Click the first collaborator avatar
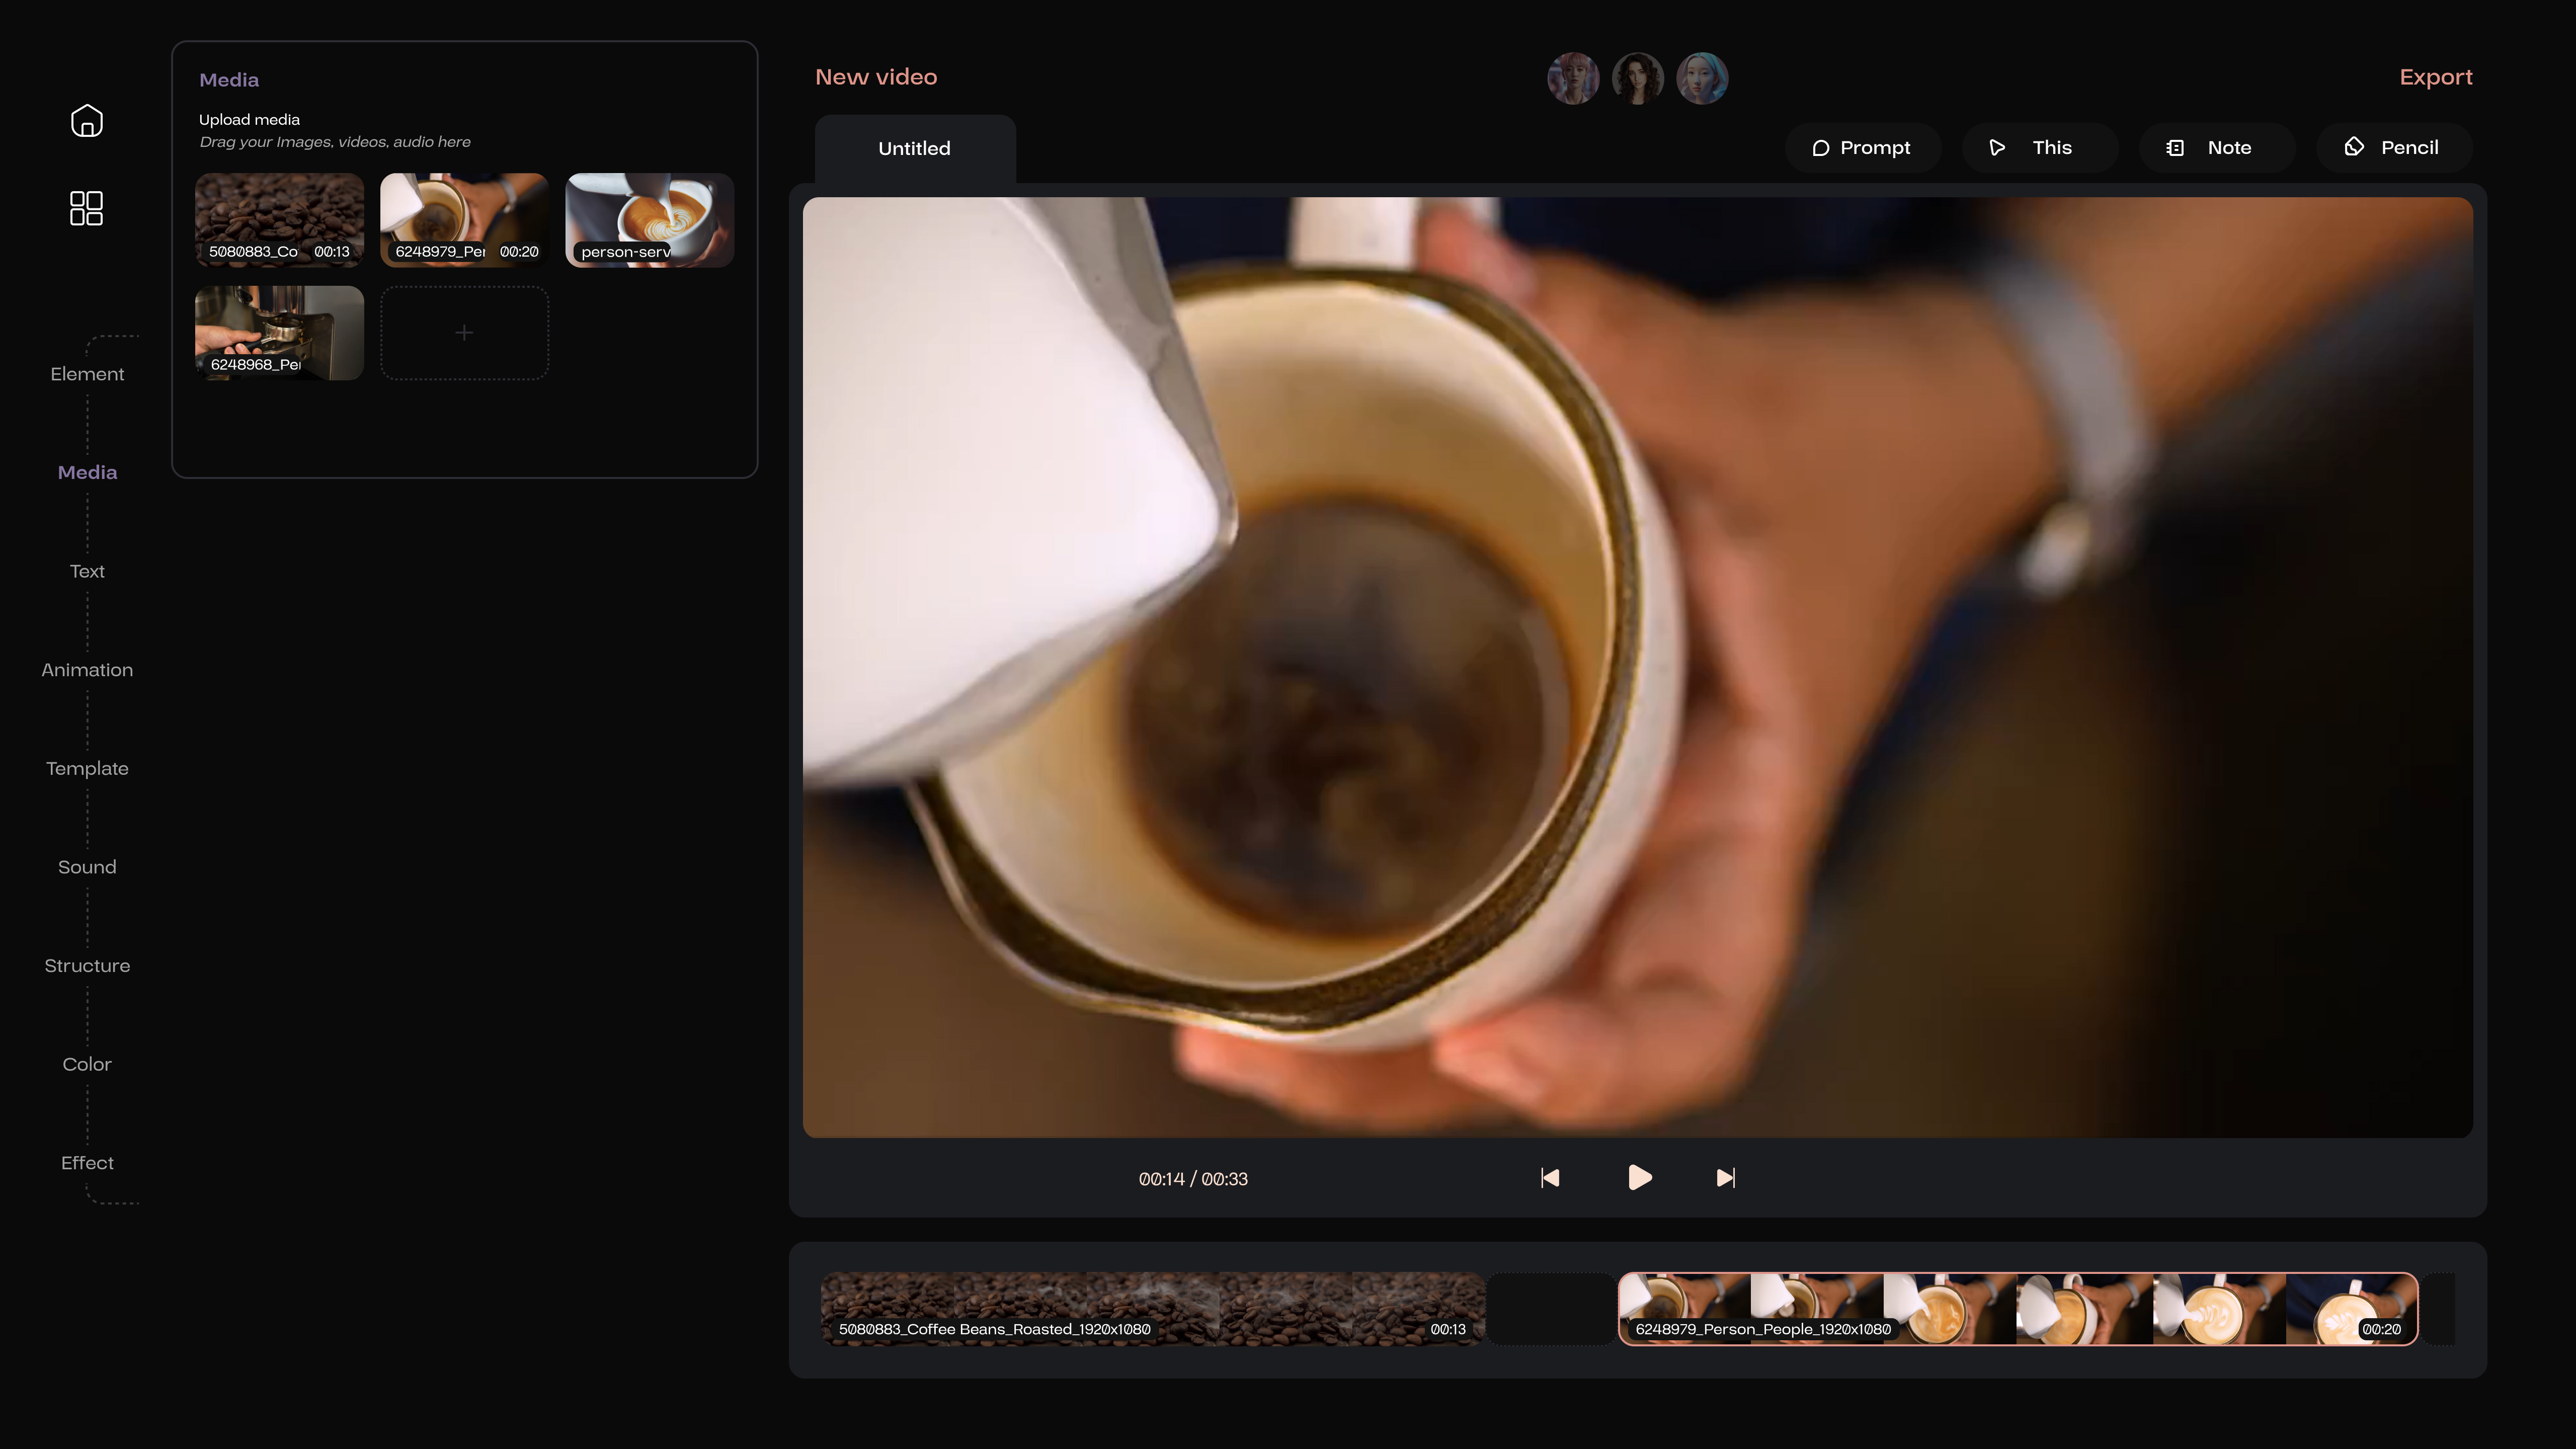The width and height of the screenshot is (2576, 1449). pos(1573,78)
